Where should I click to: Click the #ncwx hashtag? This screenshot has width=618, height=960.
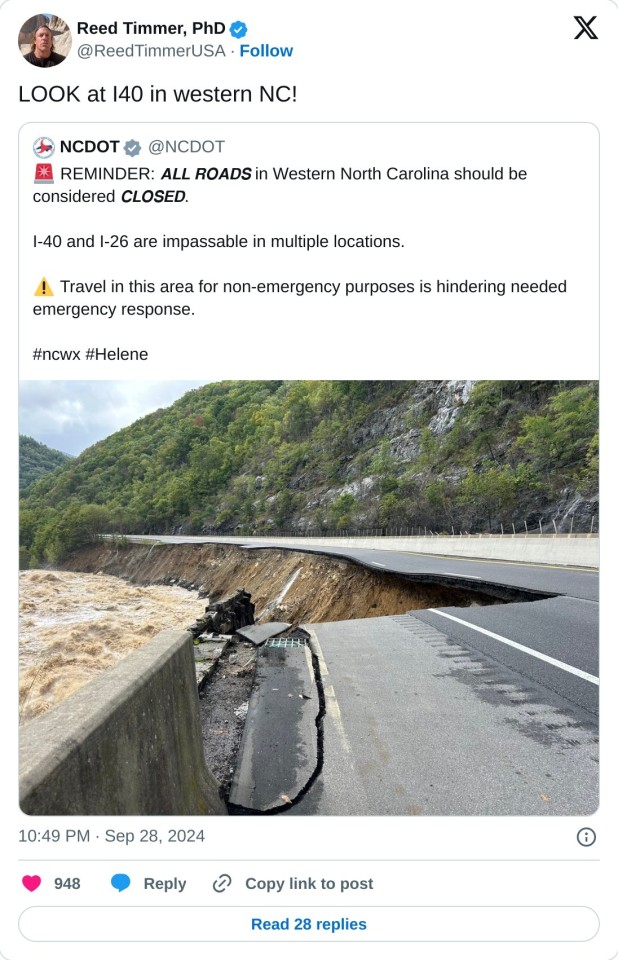56,354
